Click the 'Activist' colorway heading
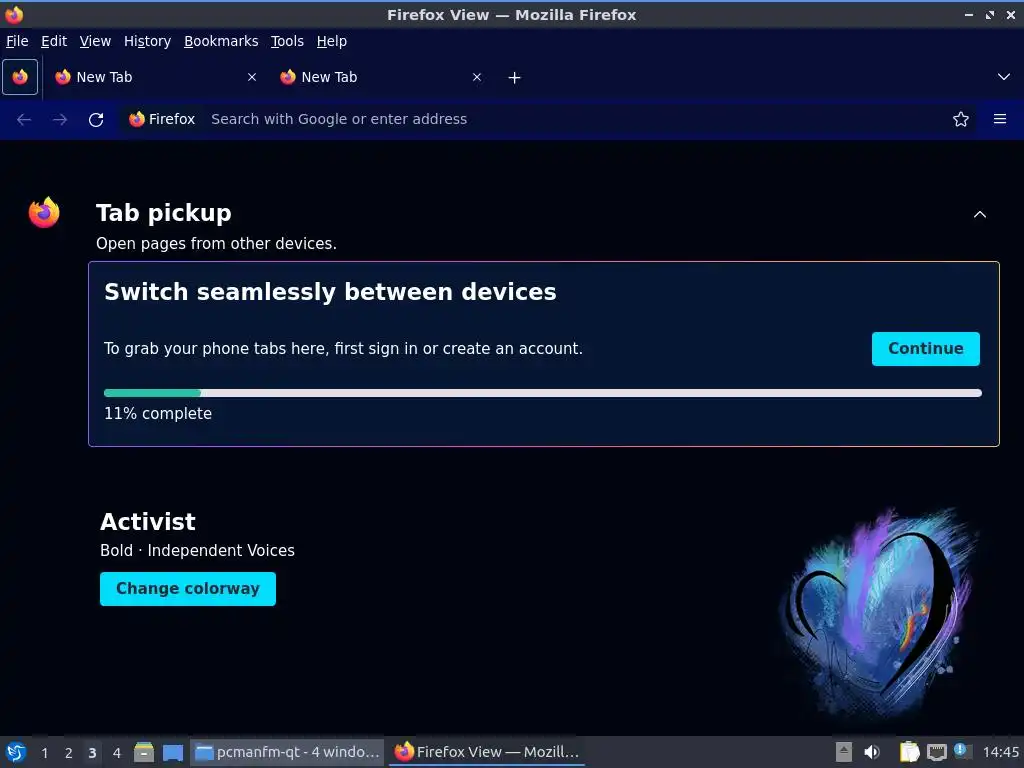This screenshot has height=768, width=1024. pos(148,522)
